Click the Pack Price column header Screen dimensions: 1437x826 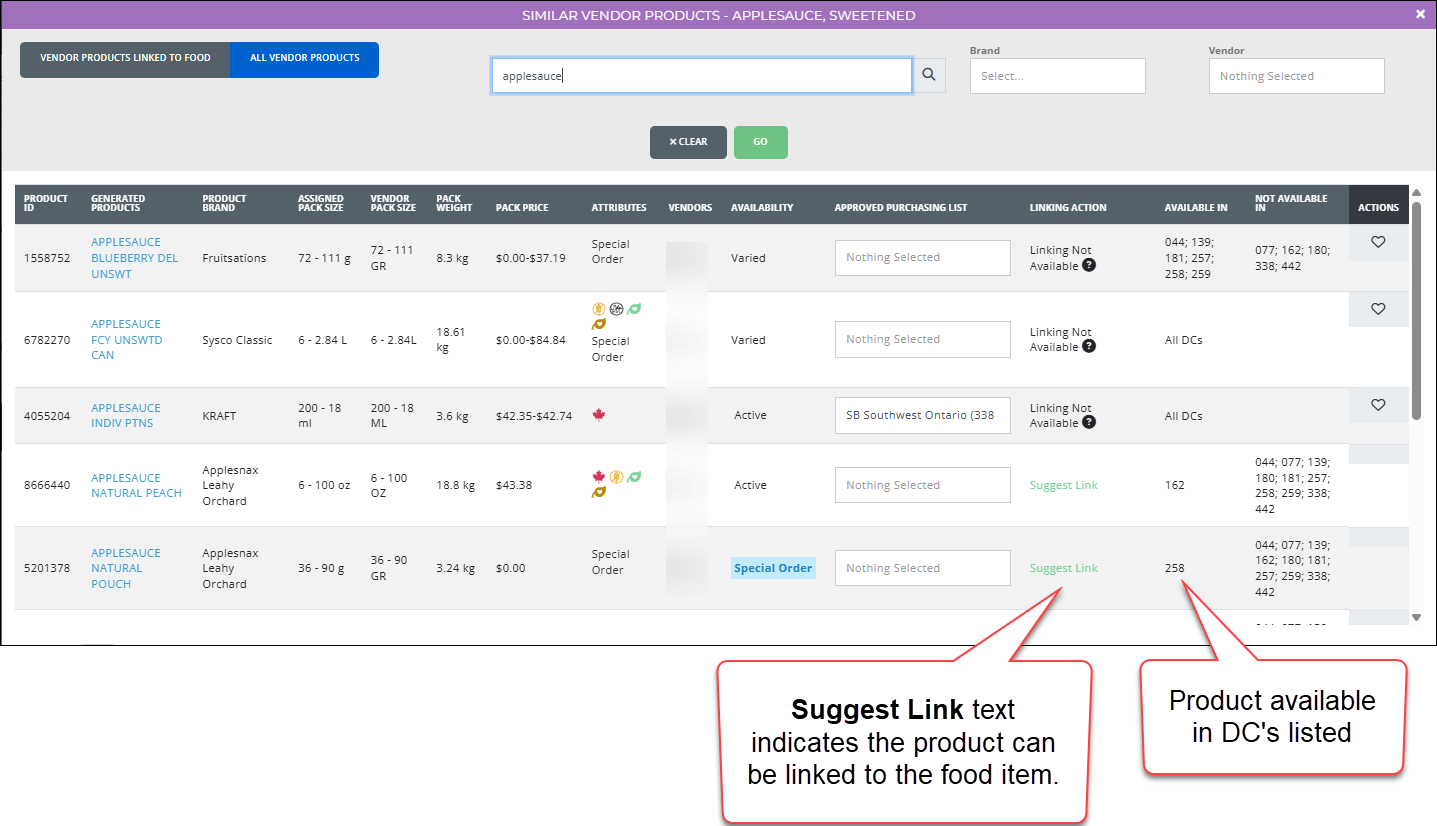(522, 208)
